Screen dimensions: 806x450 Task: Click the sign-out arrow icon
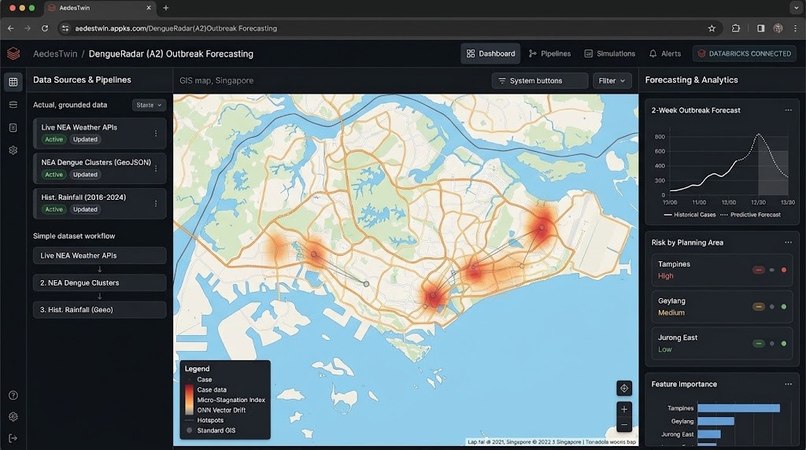(x=13, y=438)
